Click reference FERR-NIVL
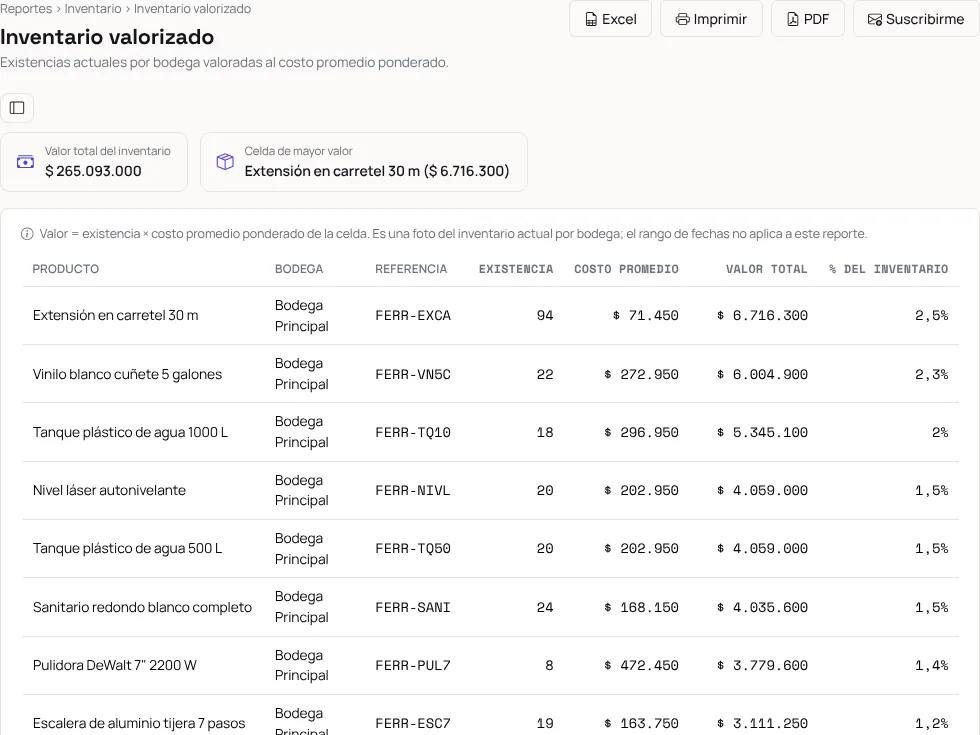Viewport: 980px width, 735px height. click(412, 491)
